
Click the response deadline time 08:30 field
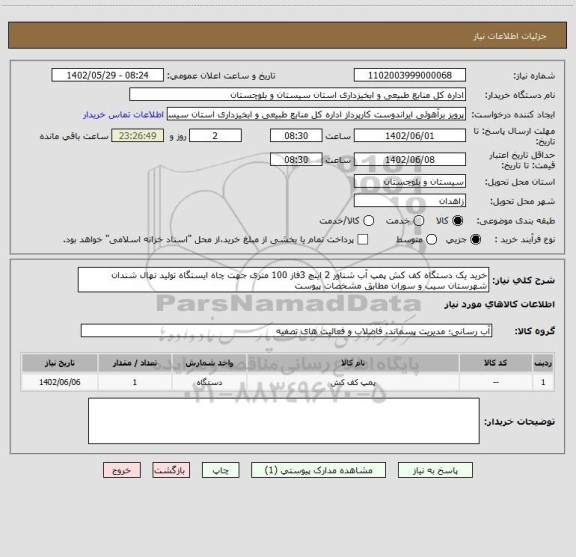(296, 136)
